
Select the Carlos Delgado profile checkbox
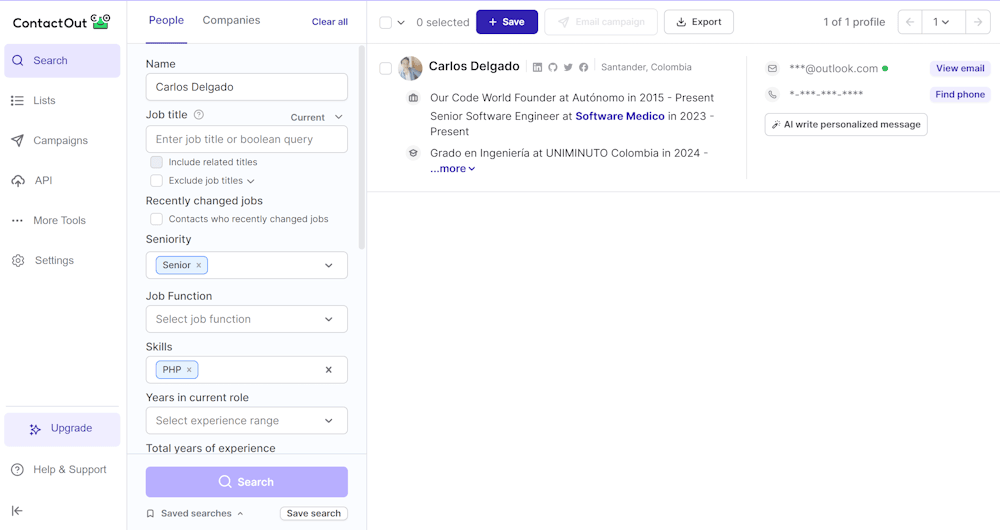[386, 68]
